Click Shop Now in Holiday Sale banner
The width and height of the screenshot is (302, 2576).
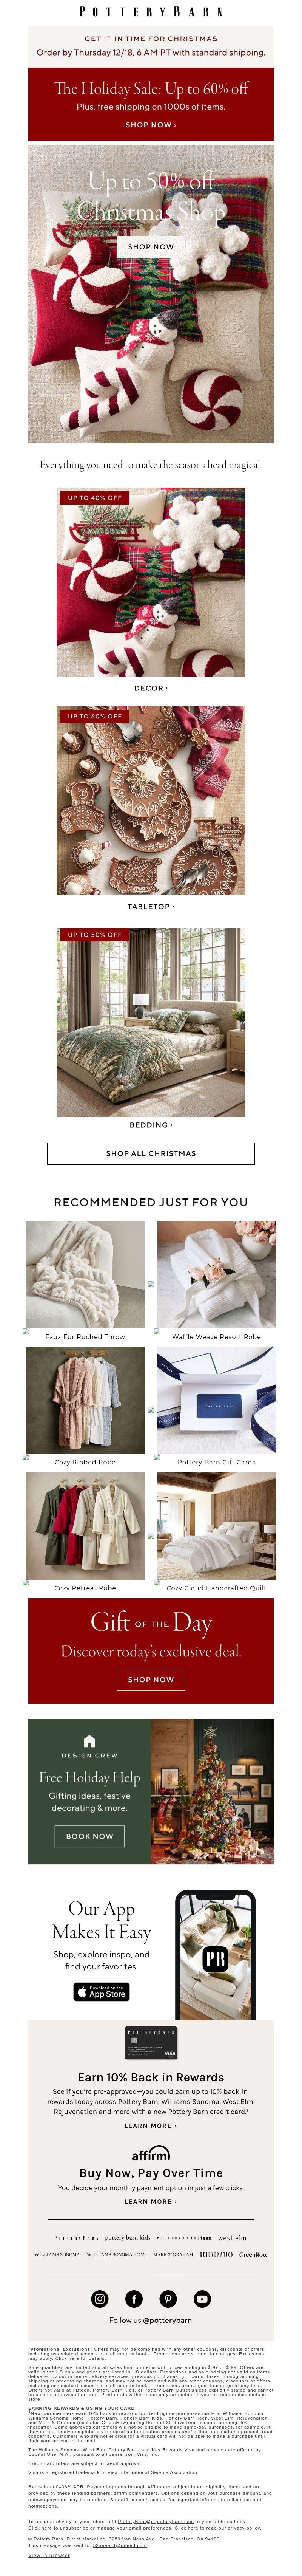point(151,125)
